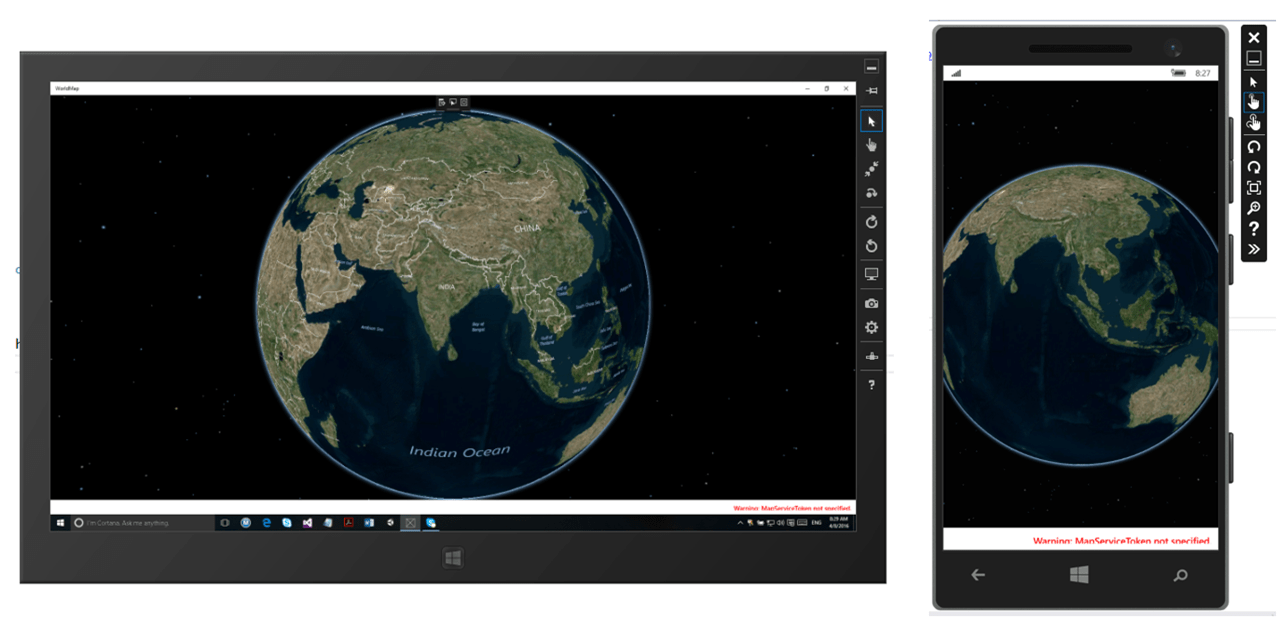The image size is (1283, 629).
Task: Rotate the phone emulator counterclockwise
Action: [1253, 147]
